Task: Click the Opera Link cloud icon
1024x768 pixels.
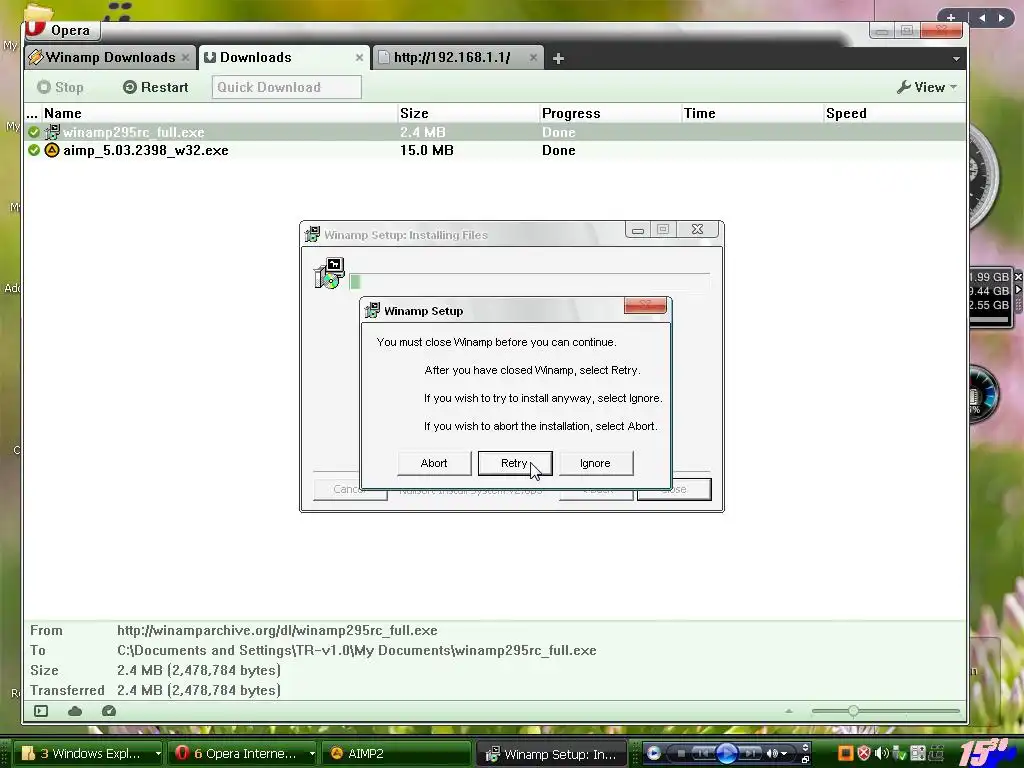Action: (x=75, y=711)
